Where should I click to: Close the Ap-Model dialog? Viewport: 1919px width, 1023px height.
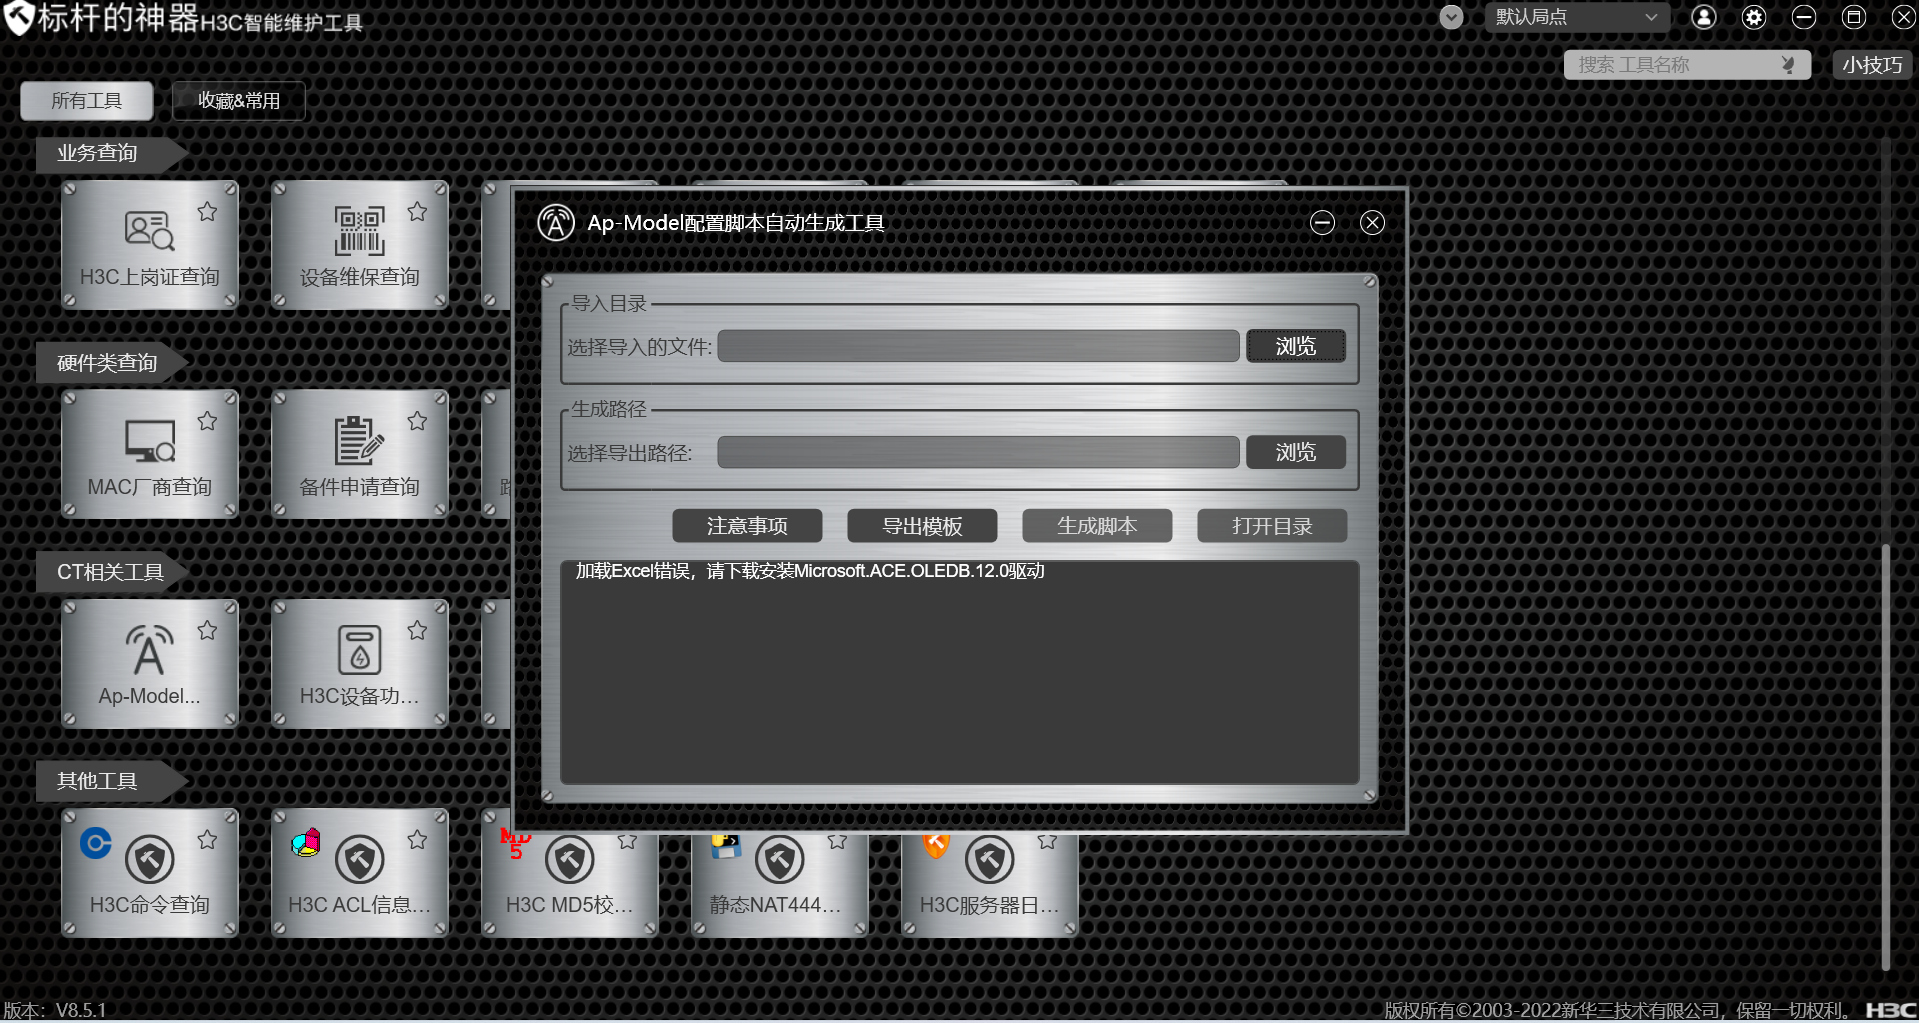tap(1372, 222)
